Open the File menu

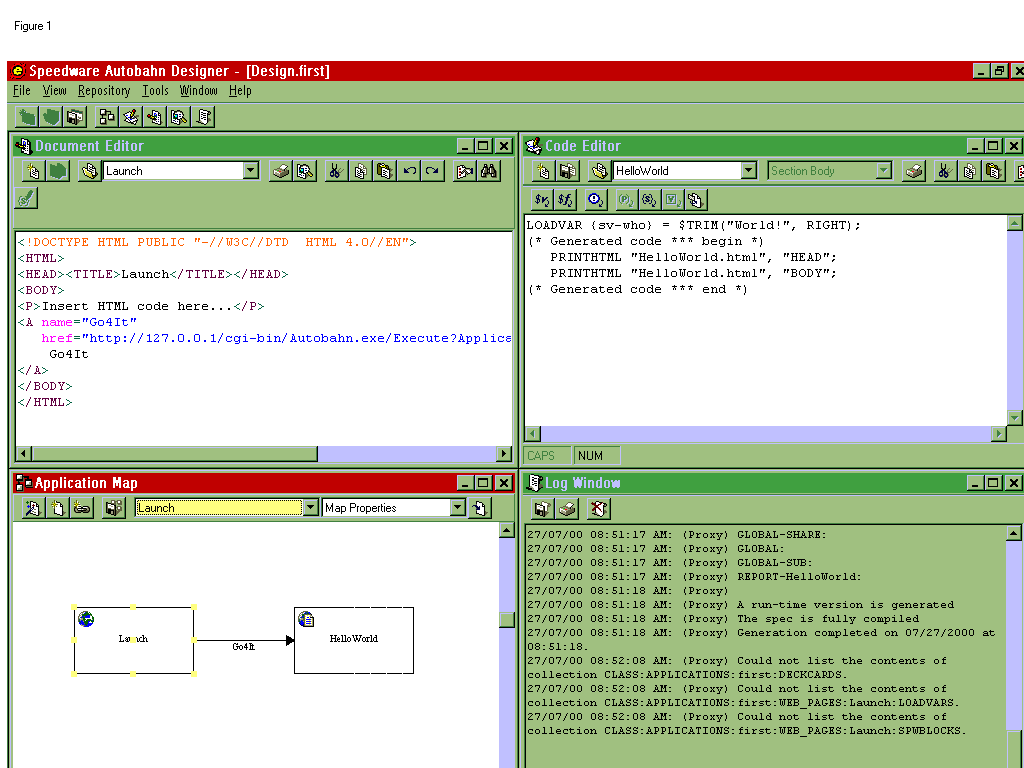22,91
